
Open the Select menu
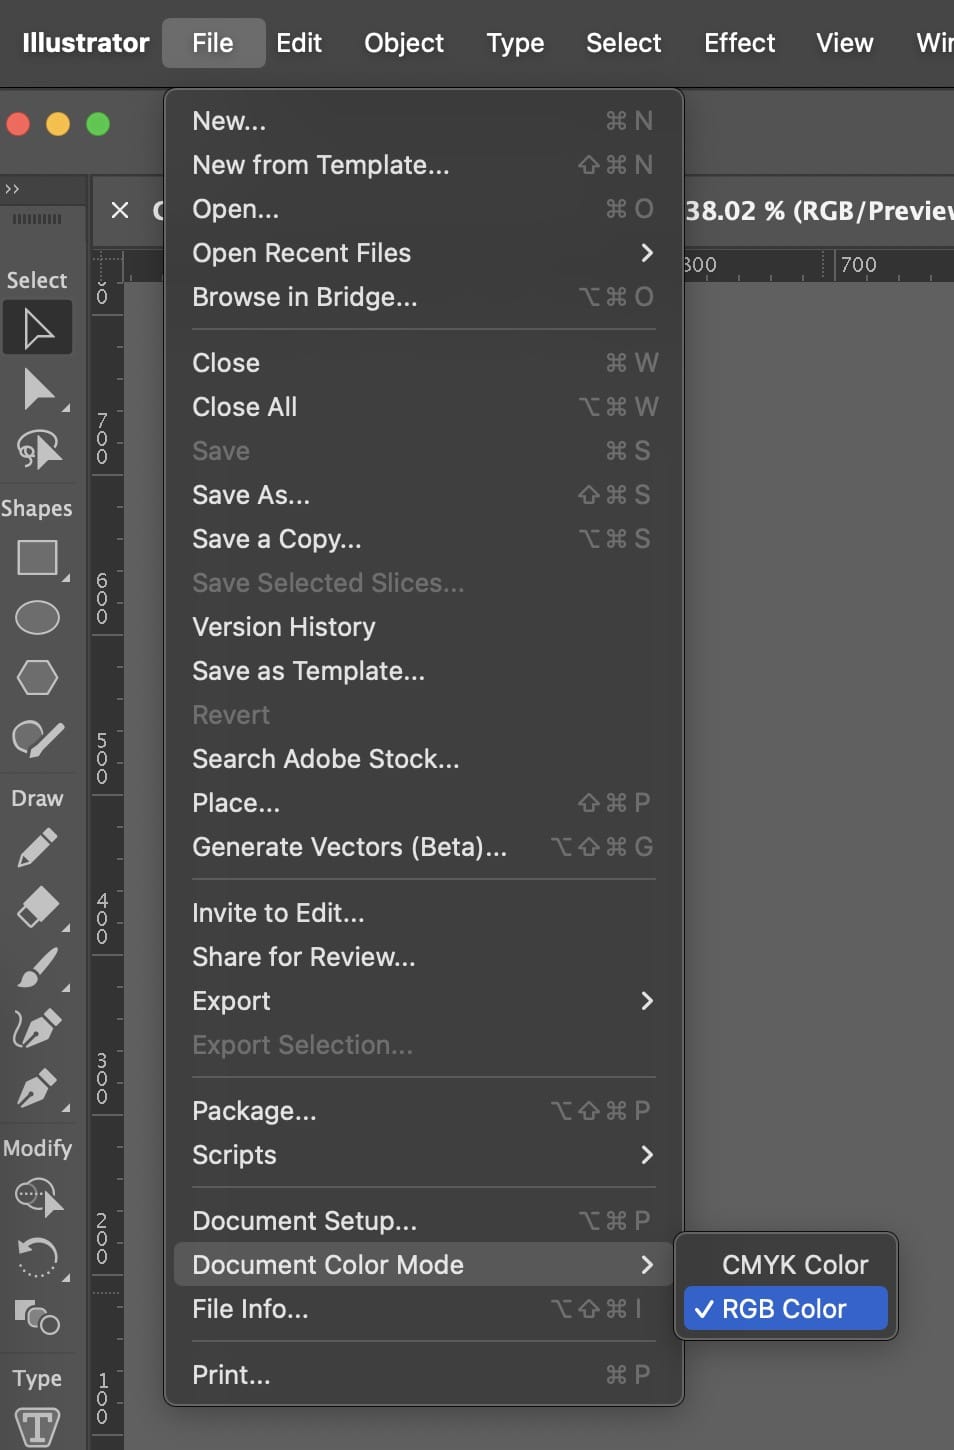(624, 43)
